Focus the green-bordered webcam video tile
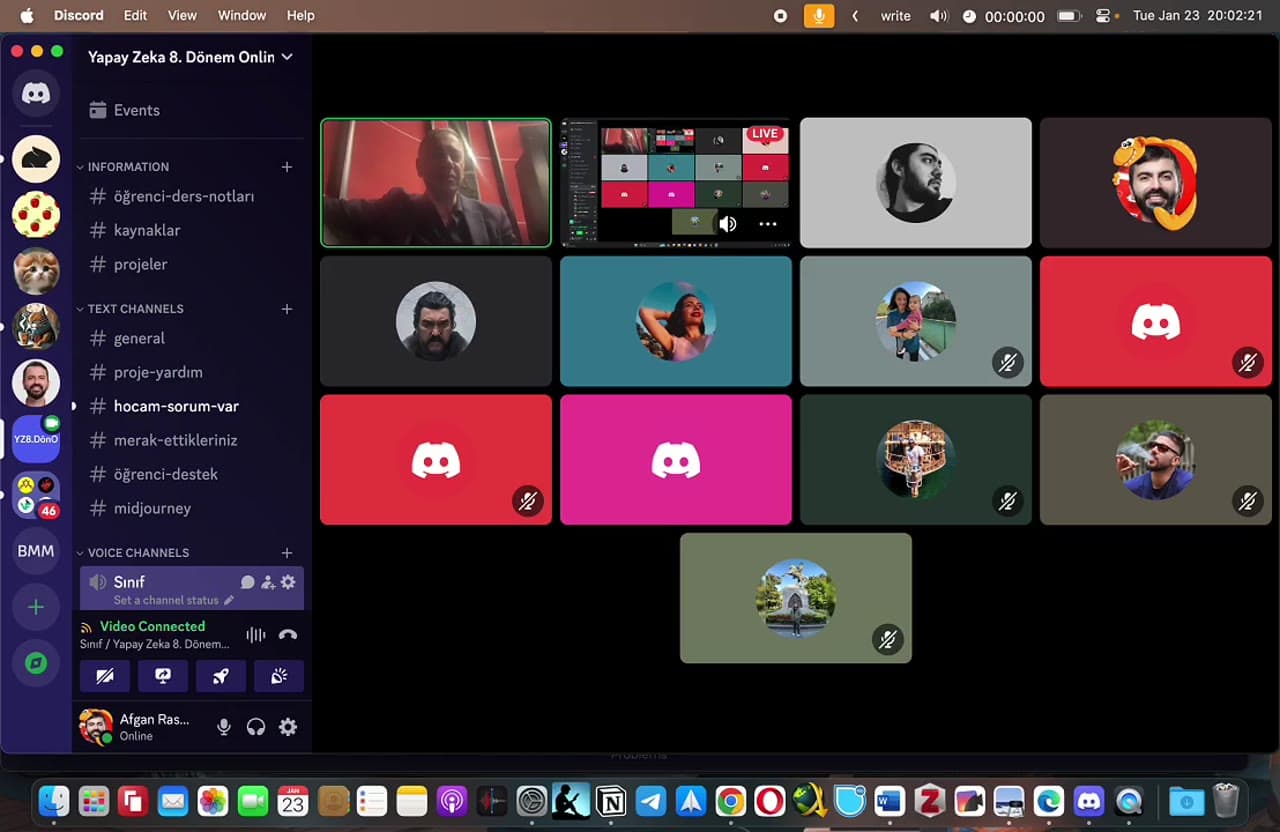 coord(436,183)
